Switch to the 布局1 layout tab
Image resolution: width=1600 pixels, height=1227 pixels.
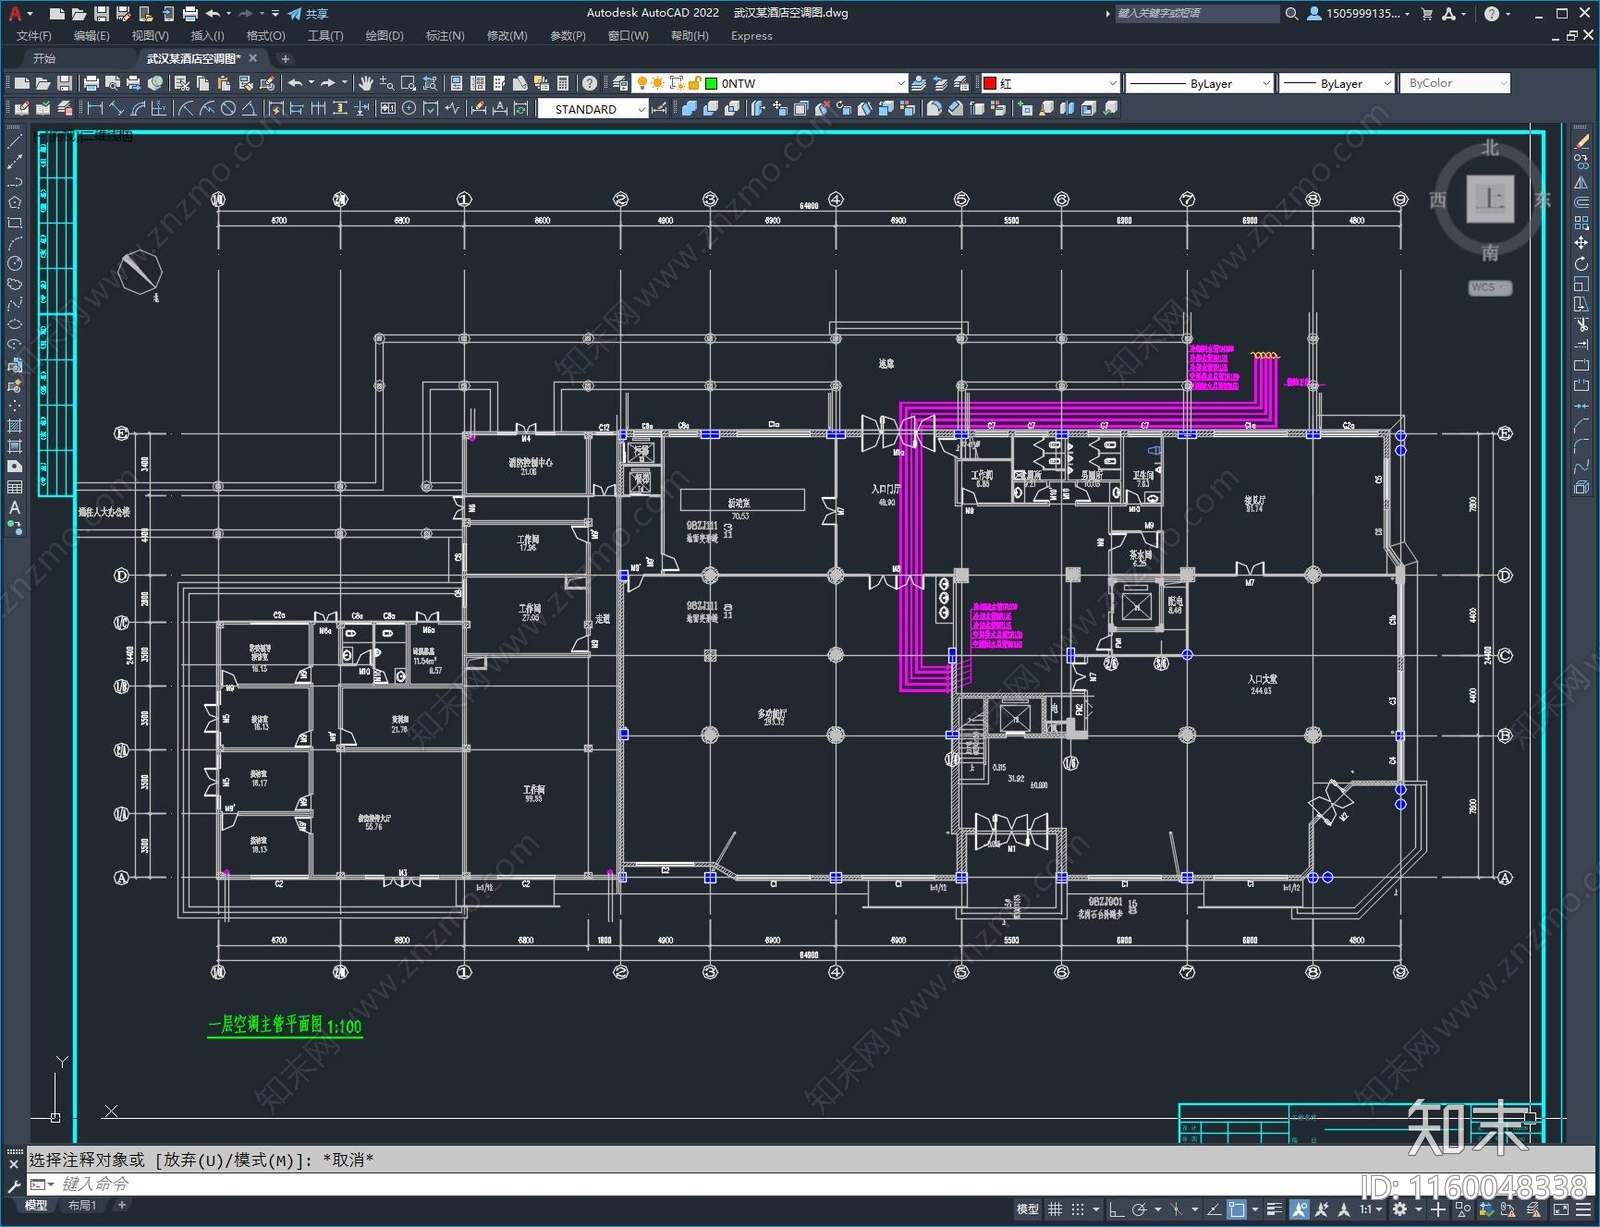point(82,1205)
